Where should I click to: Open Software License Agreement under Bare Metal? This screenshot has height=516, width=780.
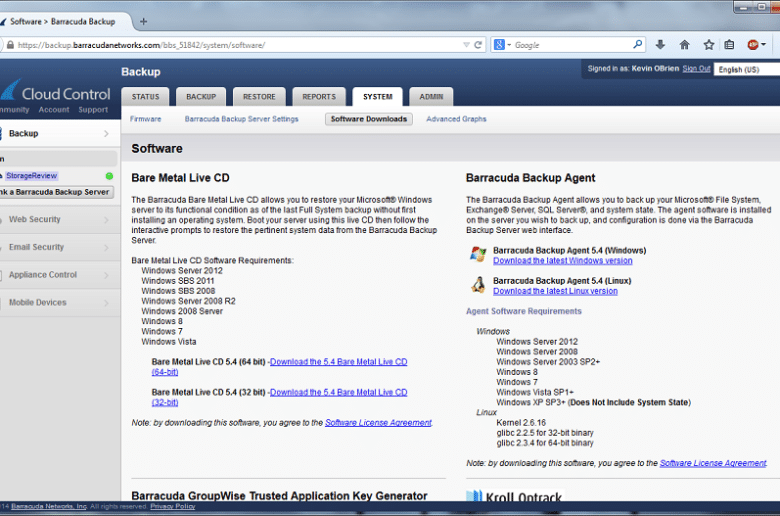point(378,422)
